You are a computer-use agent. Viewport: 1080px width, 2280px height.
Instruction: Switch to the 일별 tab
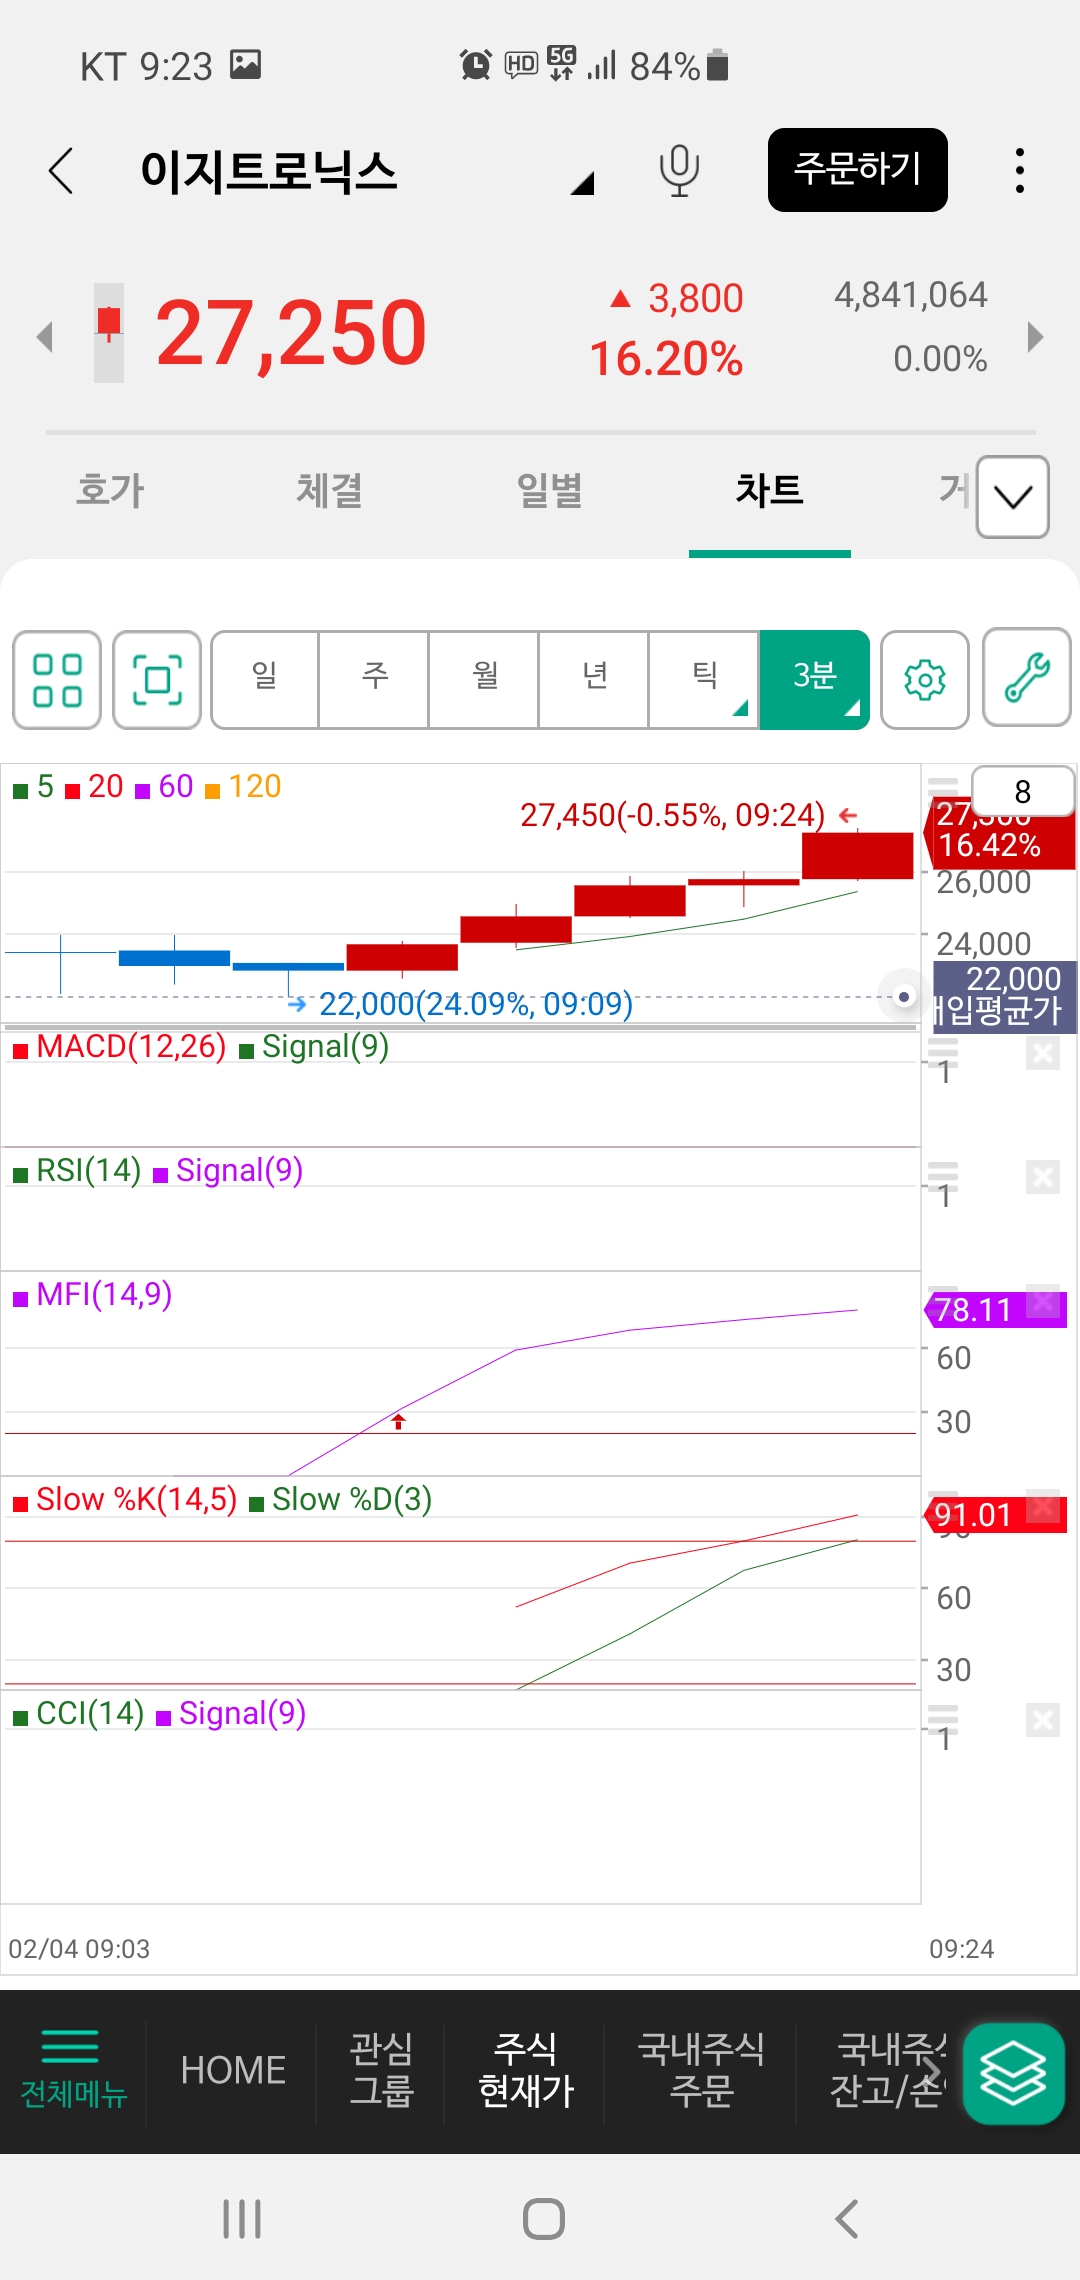(x=549, y=491)
